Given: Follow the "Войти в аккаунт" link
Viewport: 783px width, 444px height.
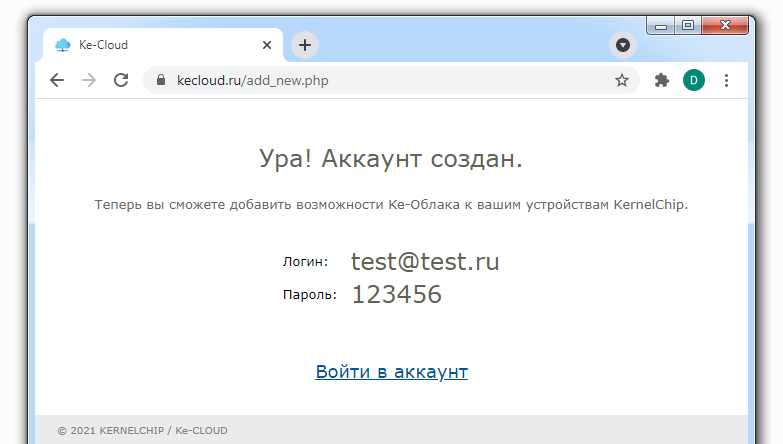Looking at the screenshot, I should pyautogui.click(x=391, y=372).
